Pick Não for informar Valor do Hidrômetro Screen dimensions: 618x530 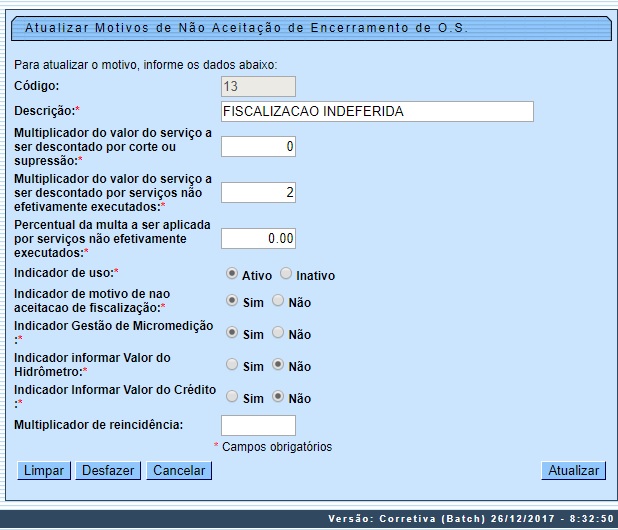(x=278, y=364)
